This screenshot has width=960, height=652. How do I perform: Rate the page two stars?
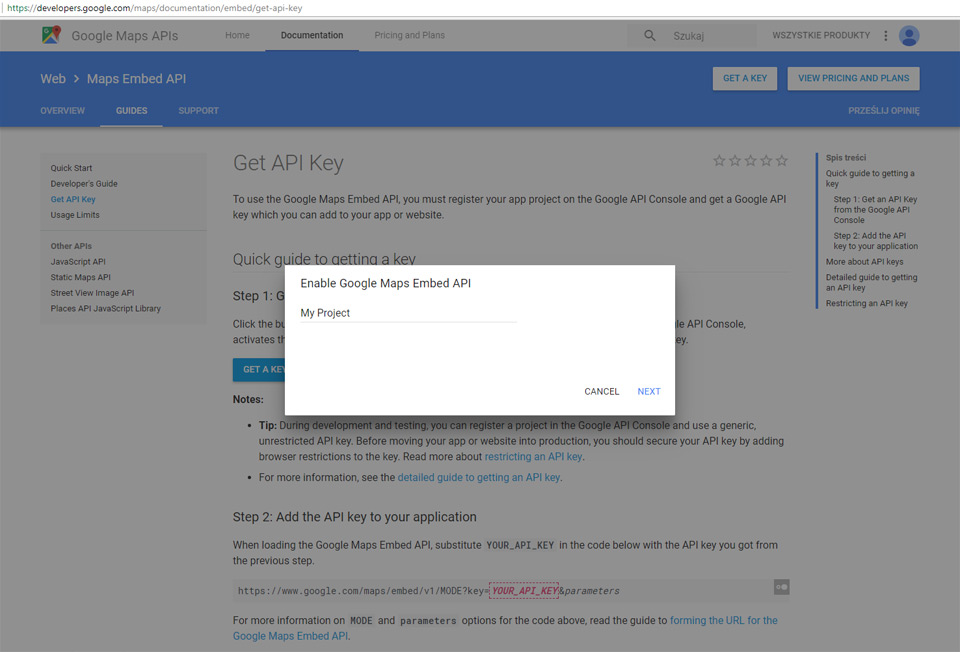(x=735, y=160)
